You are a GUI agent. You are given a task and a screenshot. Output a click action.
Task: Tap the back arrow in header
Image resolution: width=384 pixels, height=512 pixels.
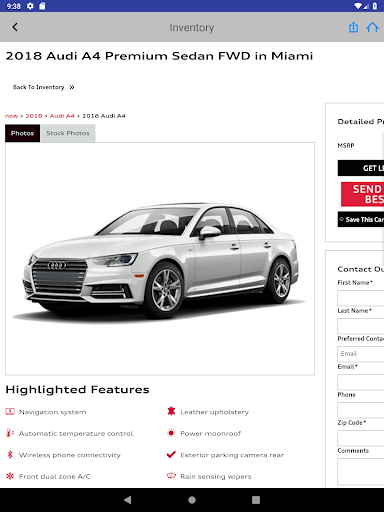coord(15,27)
